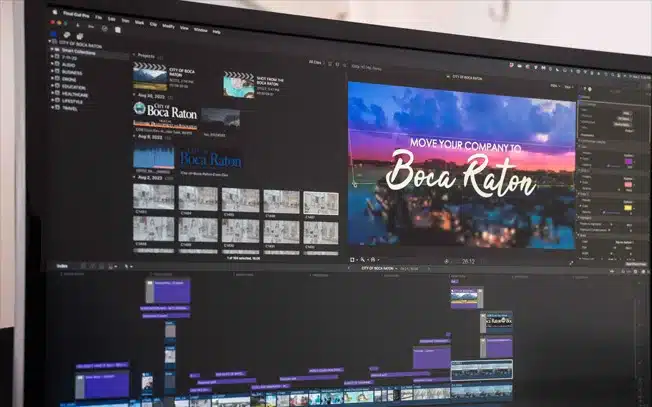Open the File menu
The width and height of the screenshot is (652, 407).
pyautogui.click(x=99, y=17)
